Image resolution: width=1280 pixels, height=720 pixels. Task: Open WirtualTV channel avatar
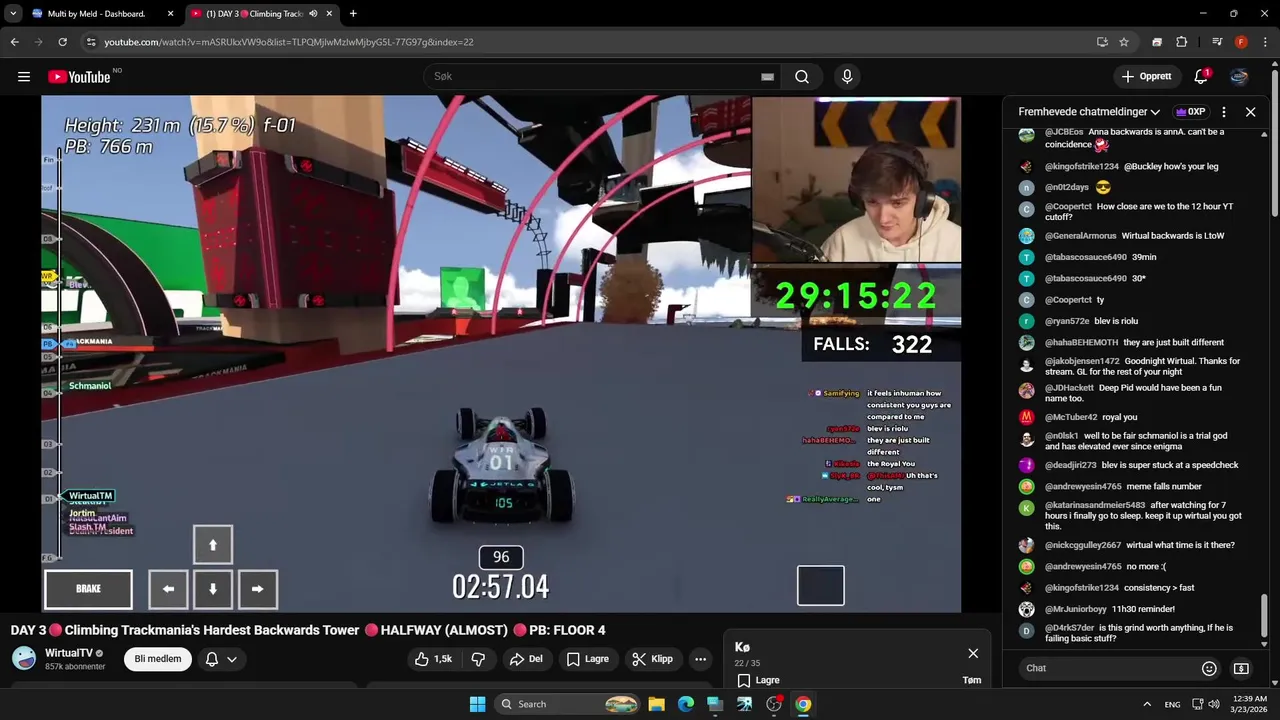point(24,658)
